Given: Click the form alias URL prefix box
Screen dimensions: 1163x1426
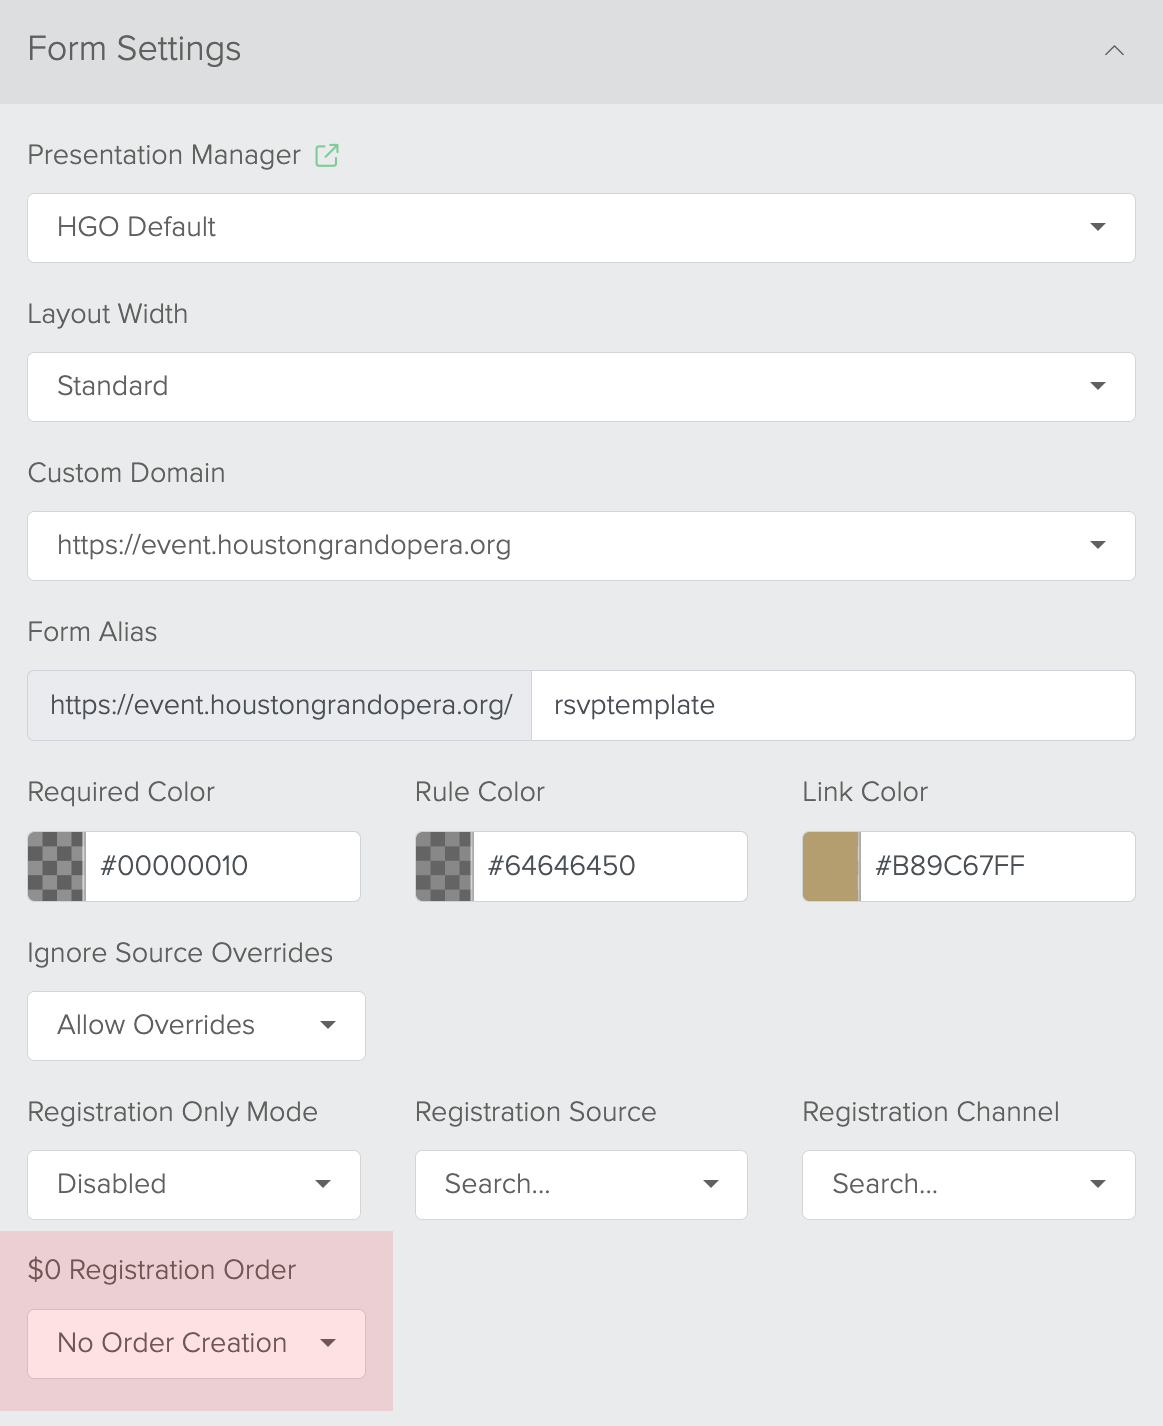Looking at the screenshot, I should click(280, 705).
